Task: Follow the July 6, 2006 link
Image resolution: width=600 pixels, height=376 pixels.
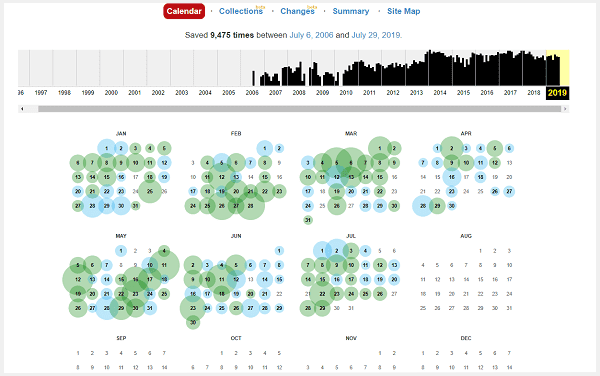Action: 311,35
